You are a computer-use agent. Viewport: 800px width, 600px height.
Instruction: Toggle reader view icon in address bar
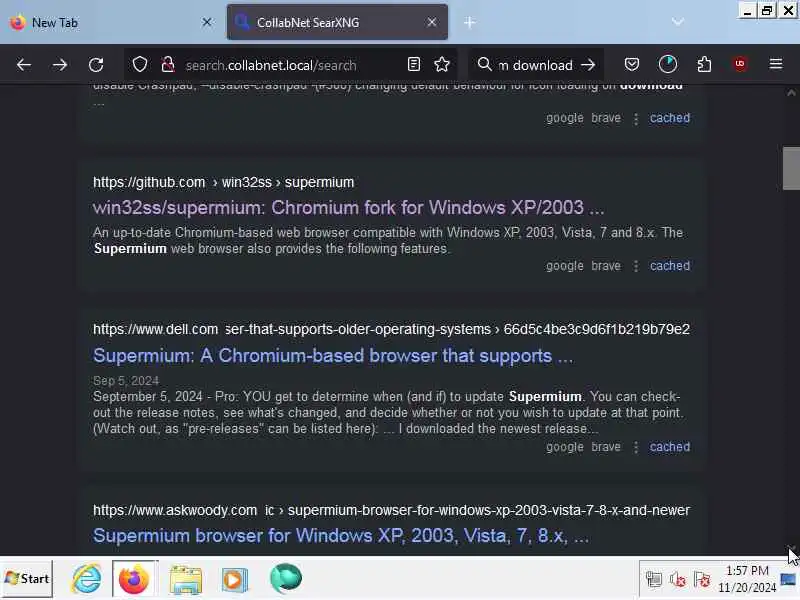414,64
